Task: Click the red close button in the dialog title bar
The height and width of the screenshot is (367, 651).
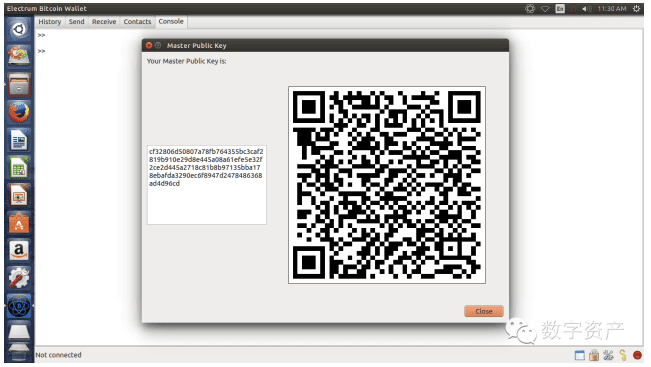Action: click(149, 46)
